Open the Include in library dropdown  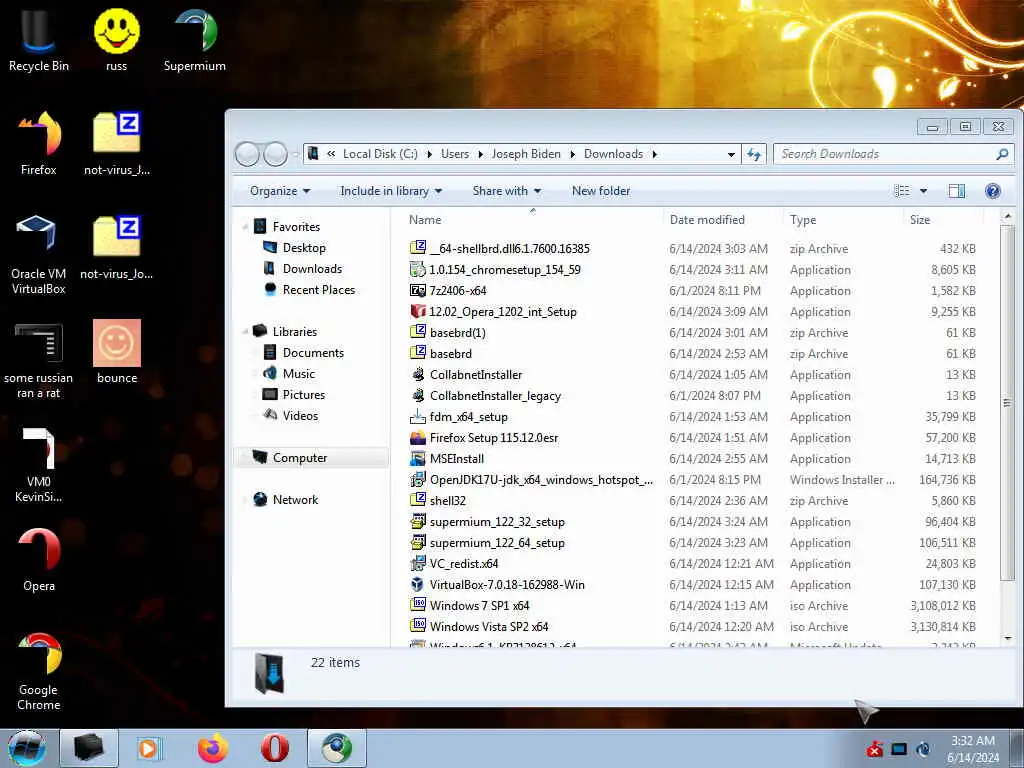pyautogui.click(x=391, y=191)
